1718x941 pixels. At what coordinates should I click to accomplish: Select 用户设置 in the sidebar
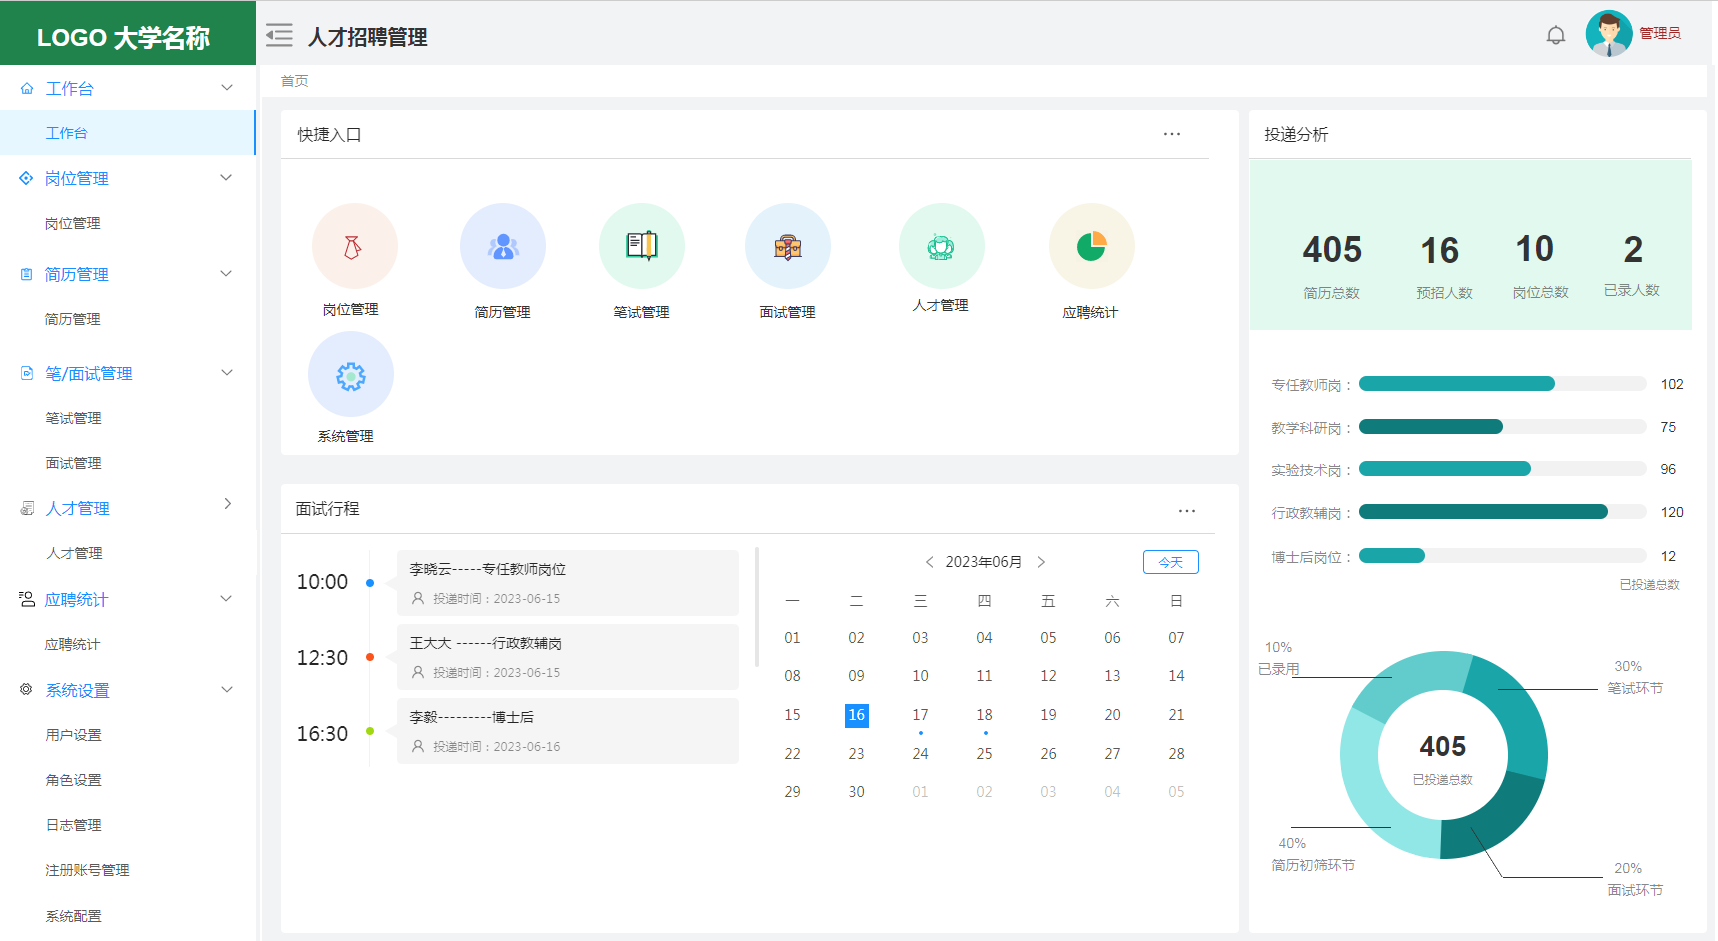click(73, 735)
